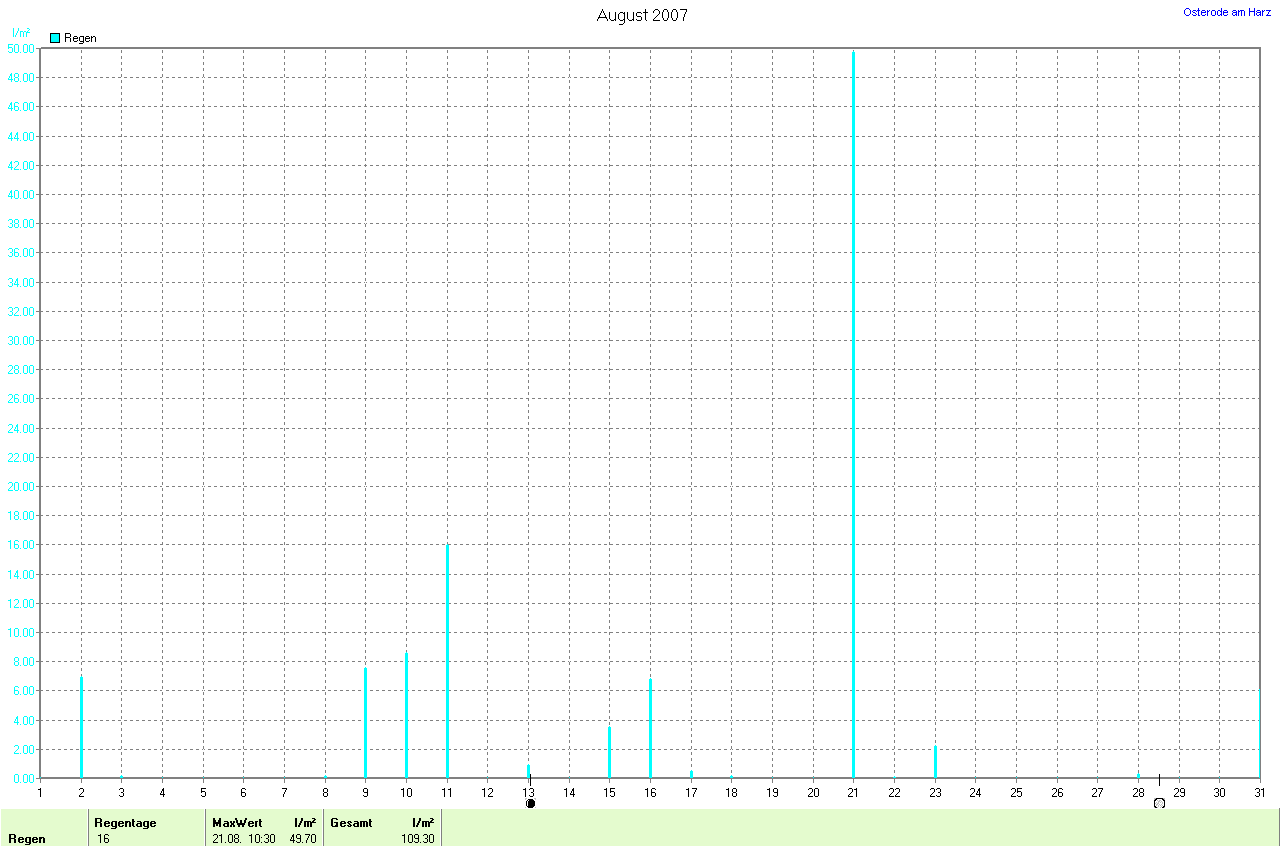This screenshot has height=846, width=1280.
Task: Click the 49.70 maximum value cell
Action: tap(302, 839)
